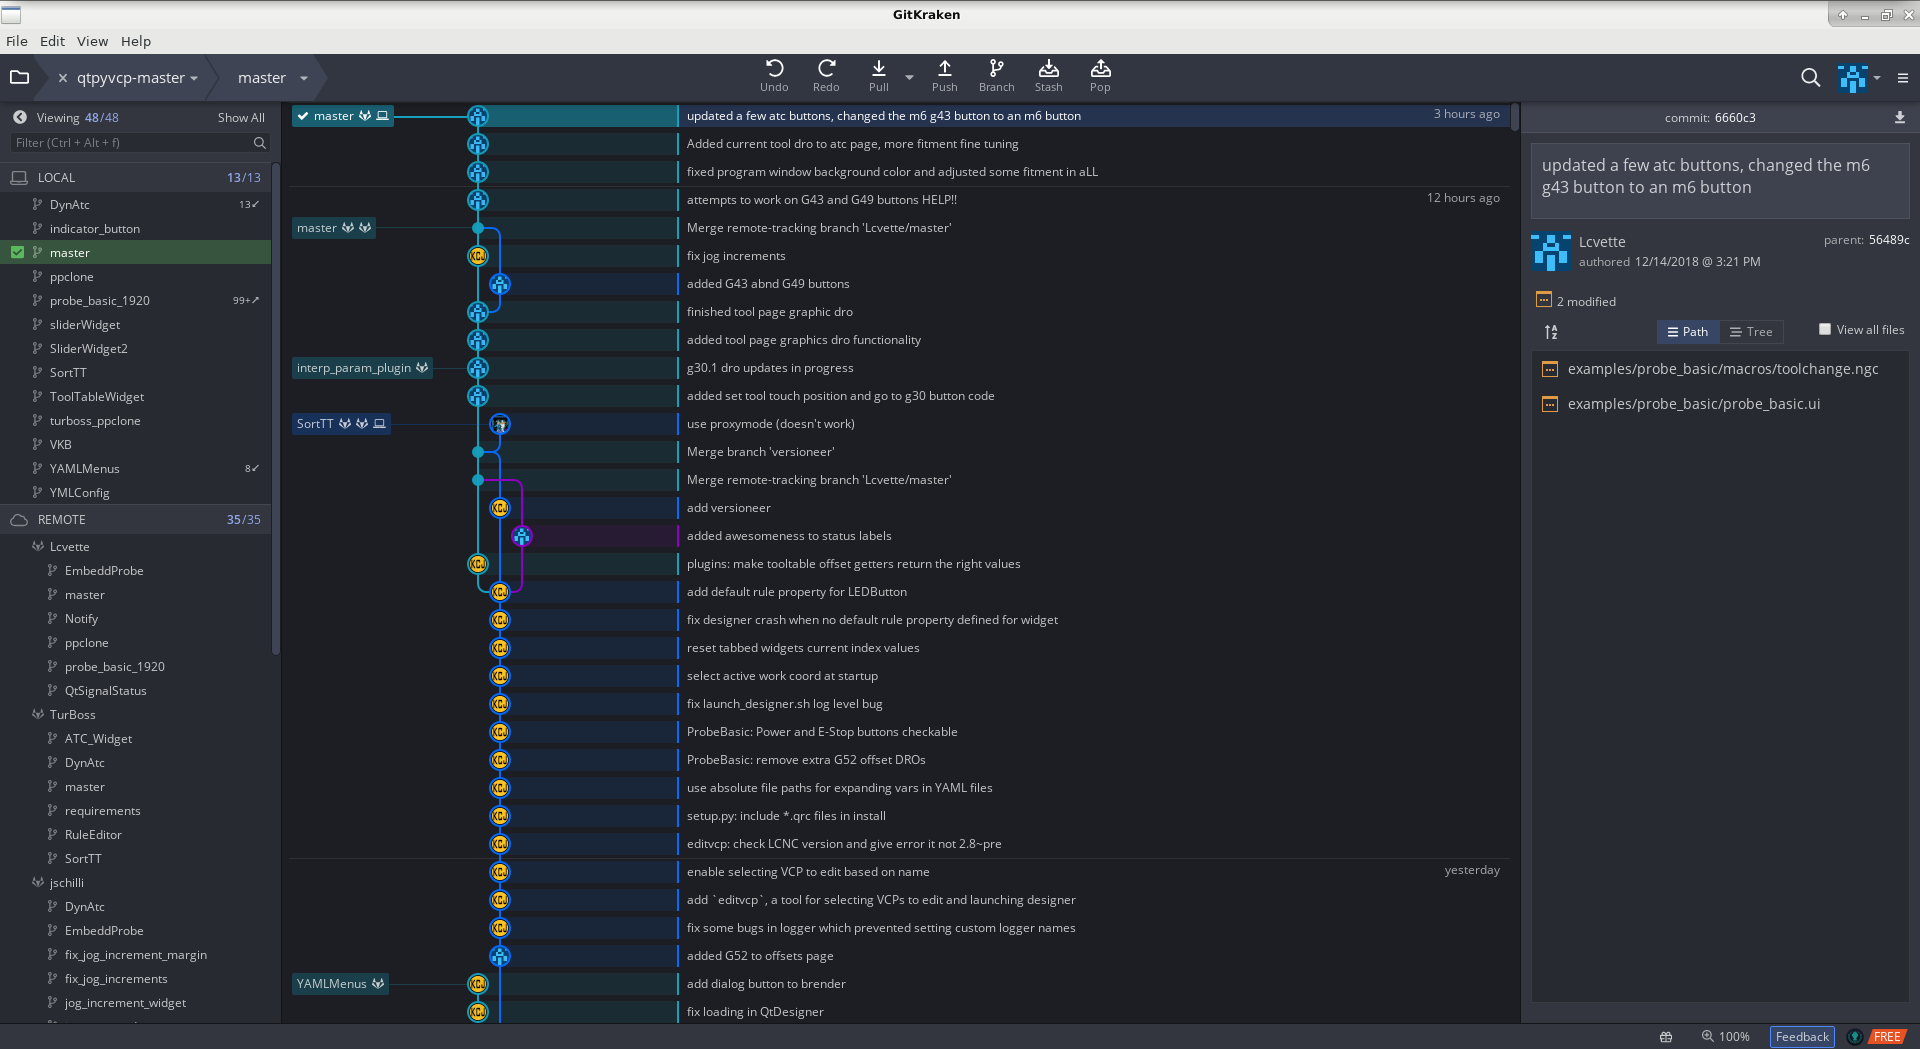The width and height of the screenshot is (1920, 1049).
Task: Click the sort files icon in commit panel
Action: tap(1551, 332)
